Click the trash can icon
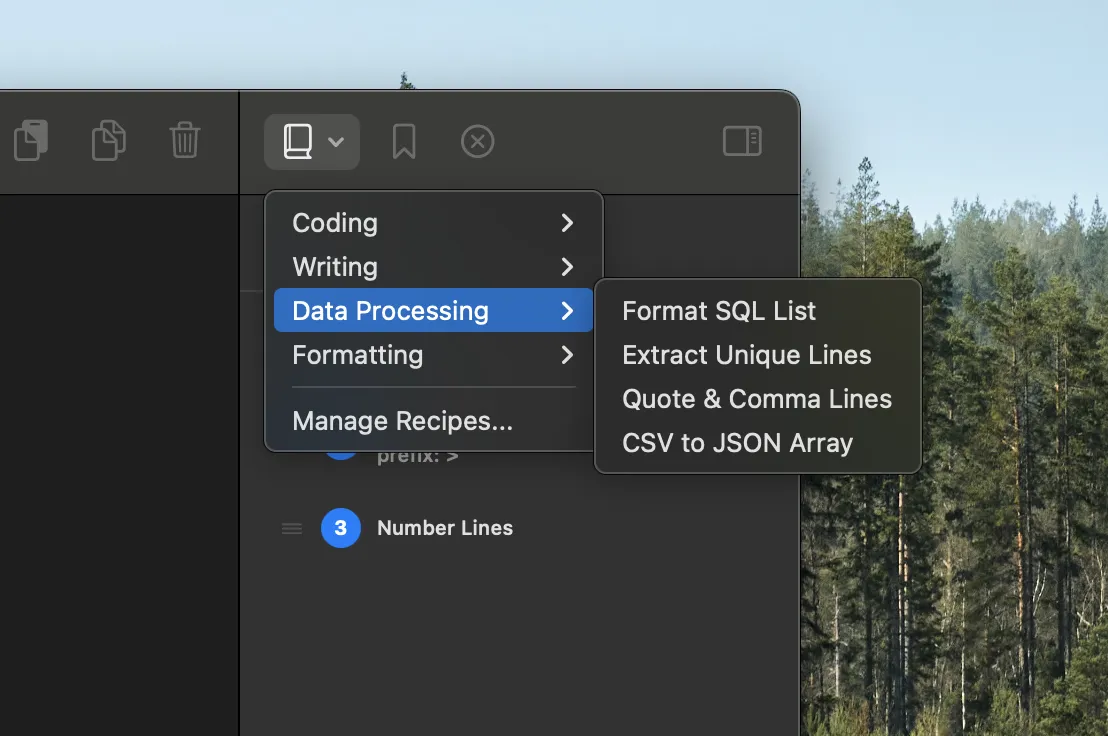The width and height of the screenshot is (1108, 736). coord(185,141)
